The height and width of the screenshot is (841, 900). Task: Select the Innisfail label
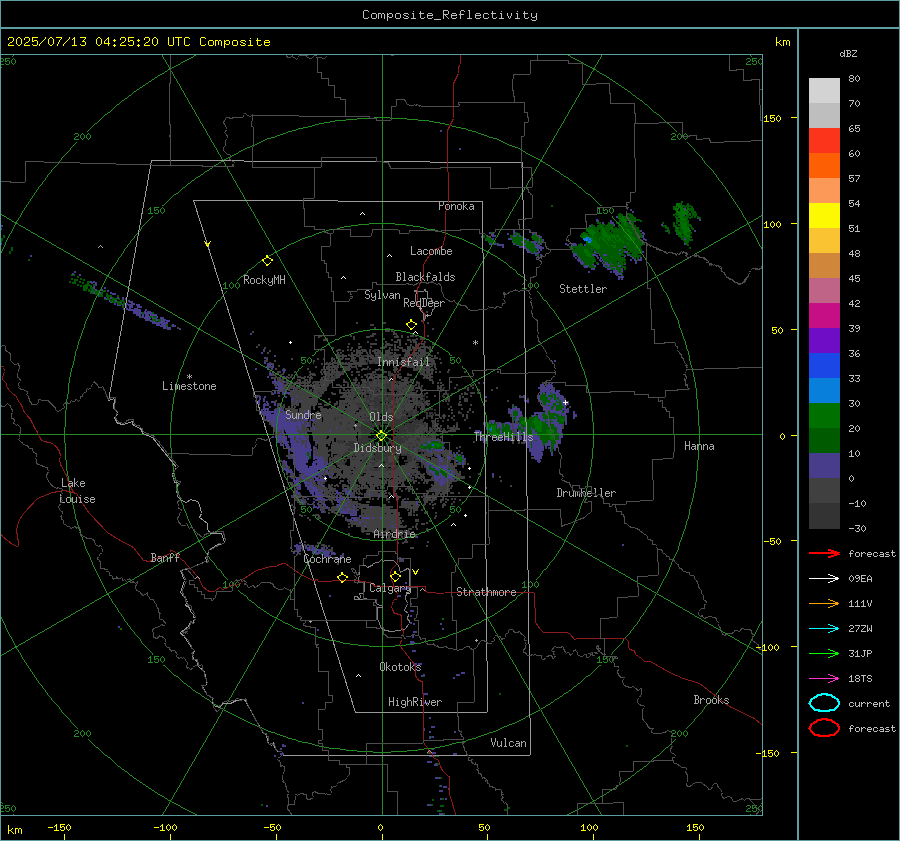click(404, 362)
